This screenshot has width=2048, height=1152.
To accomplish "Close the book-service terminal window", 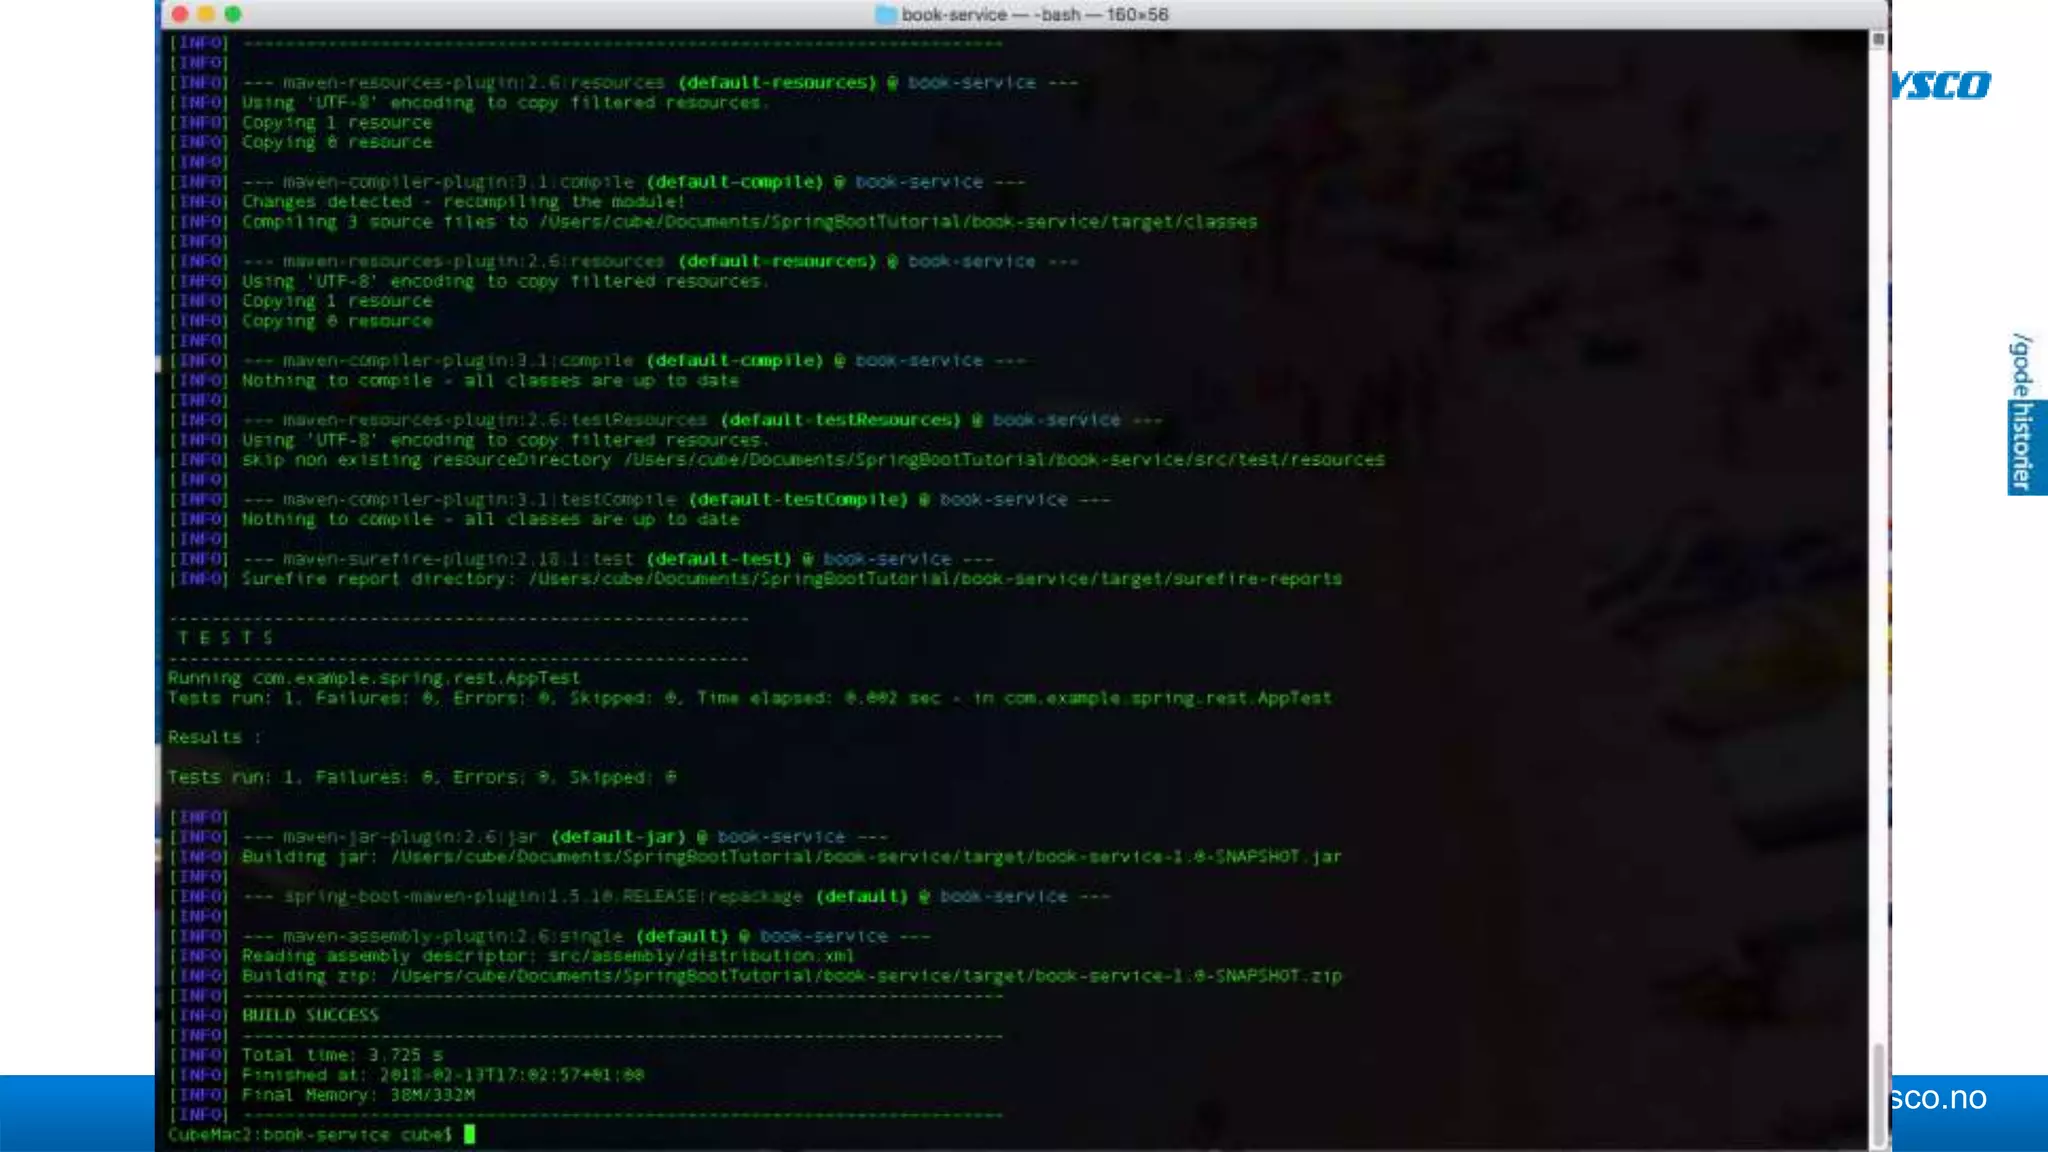I will click(180, 14).
